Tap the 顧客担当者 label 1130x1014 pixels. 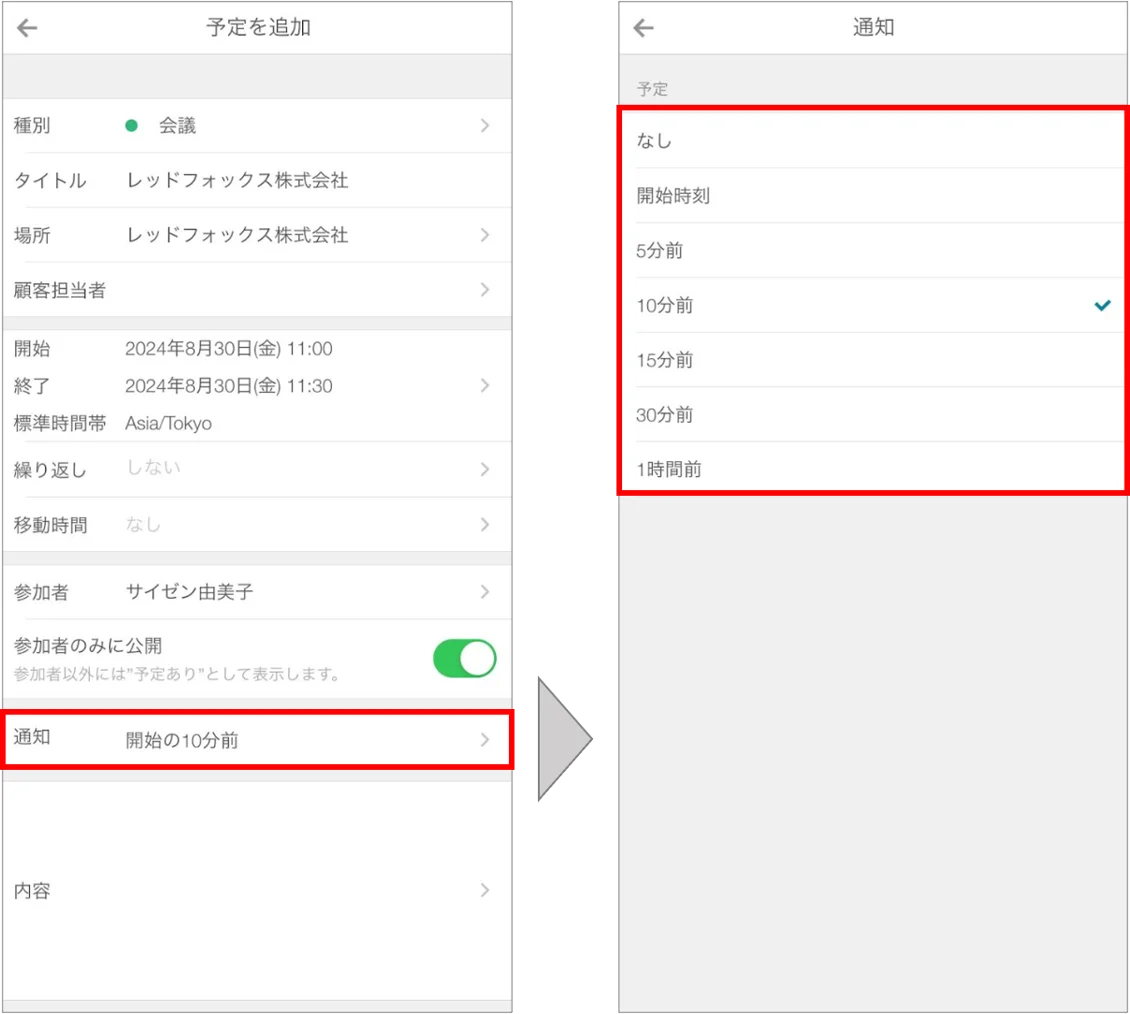pyautogui.click(x=60, y=290)
